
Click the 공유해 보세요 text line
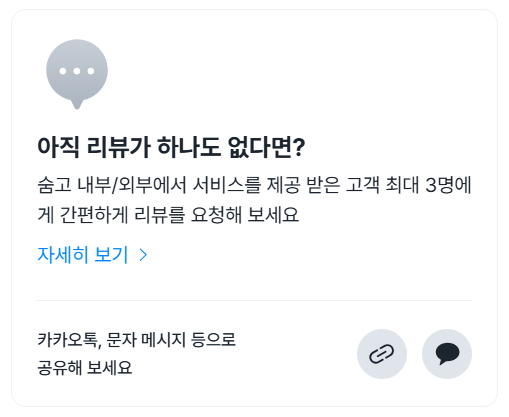pos(85,367)
